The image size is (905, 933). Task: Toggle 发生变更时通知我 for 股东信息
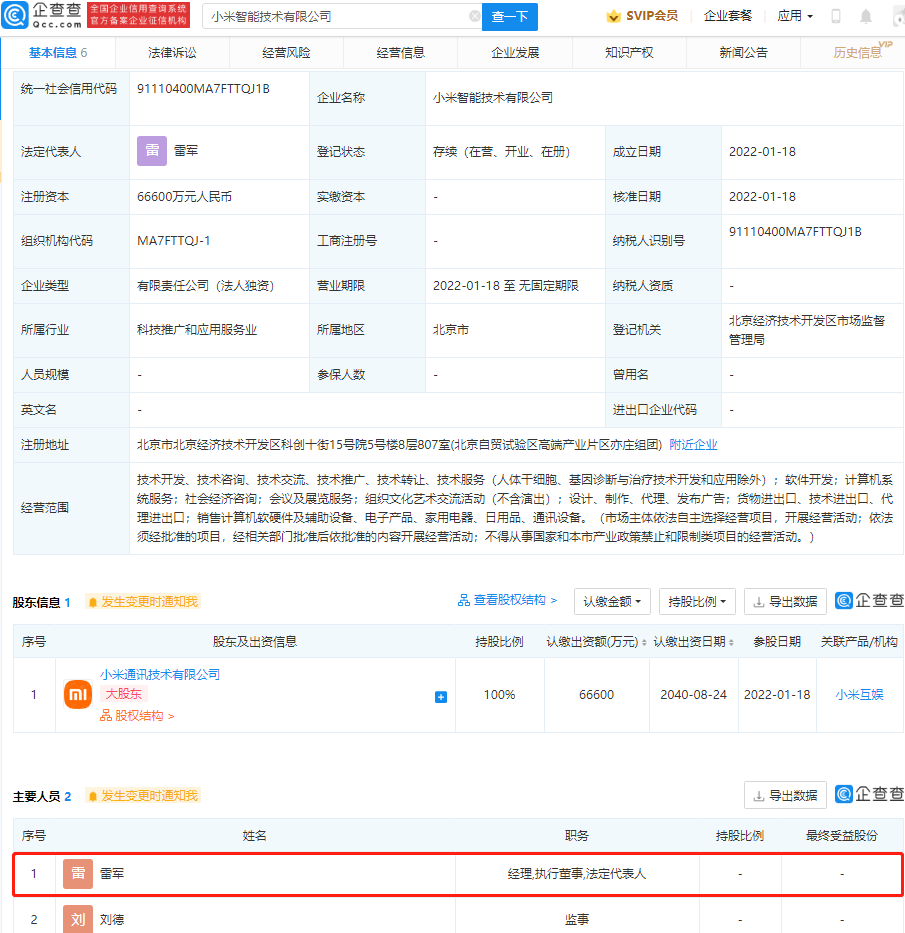(x=142, y=601)
